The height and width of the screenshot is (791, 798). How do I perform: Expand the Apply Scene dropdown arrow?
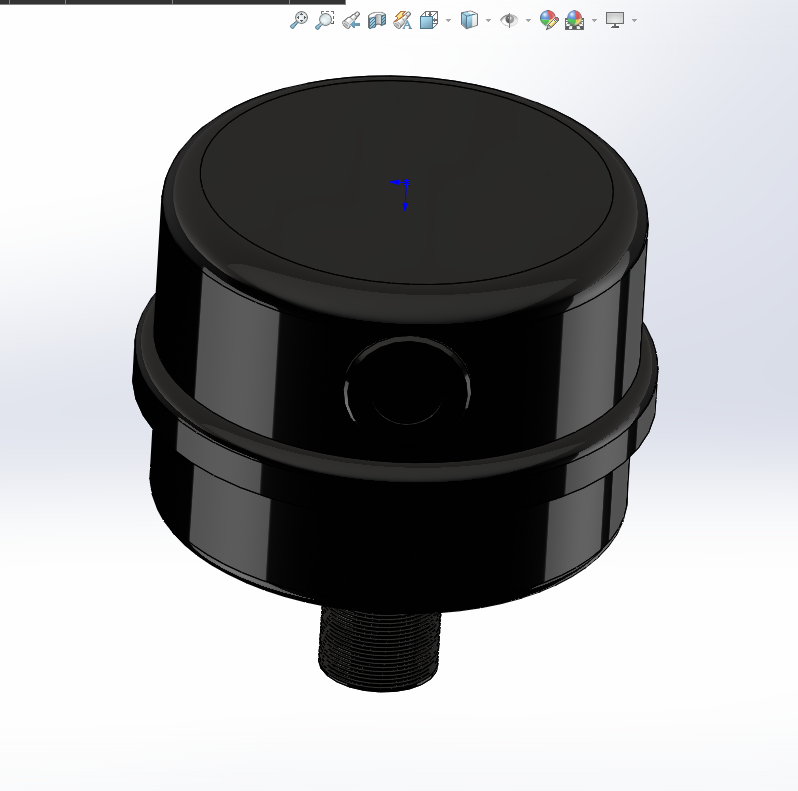click(x=594, y=21)
